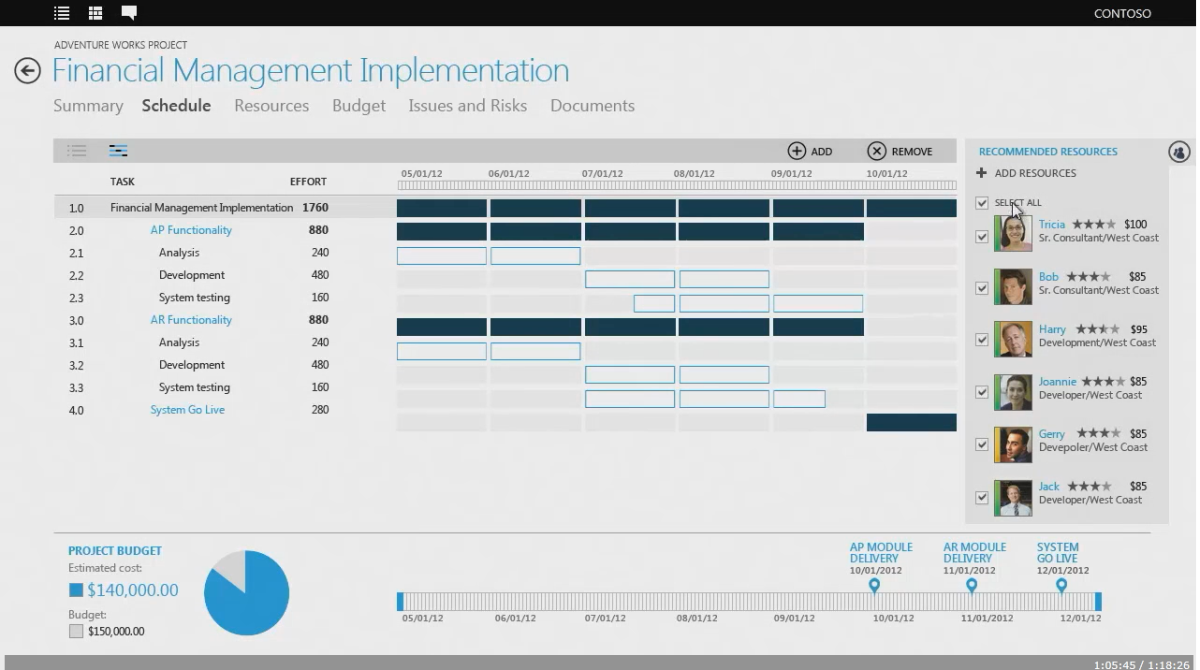This screenshot has height=670, width=1200.
Task: Click the System Go Live milestone pin
Action: click(x=1061, y=585)
